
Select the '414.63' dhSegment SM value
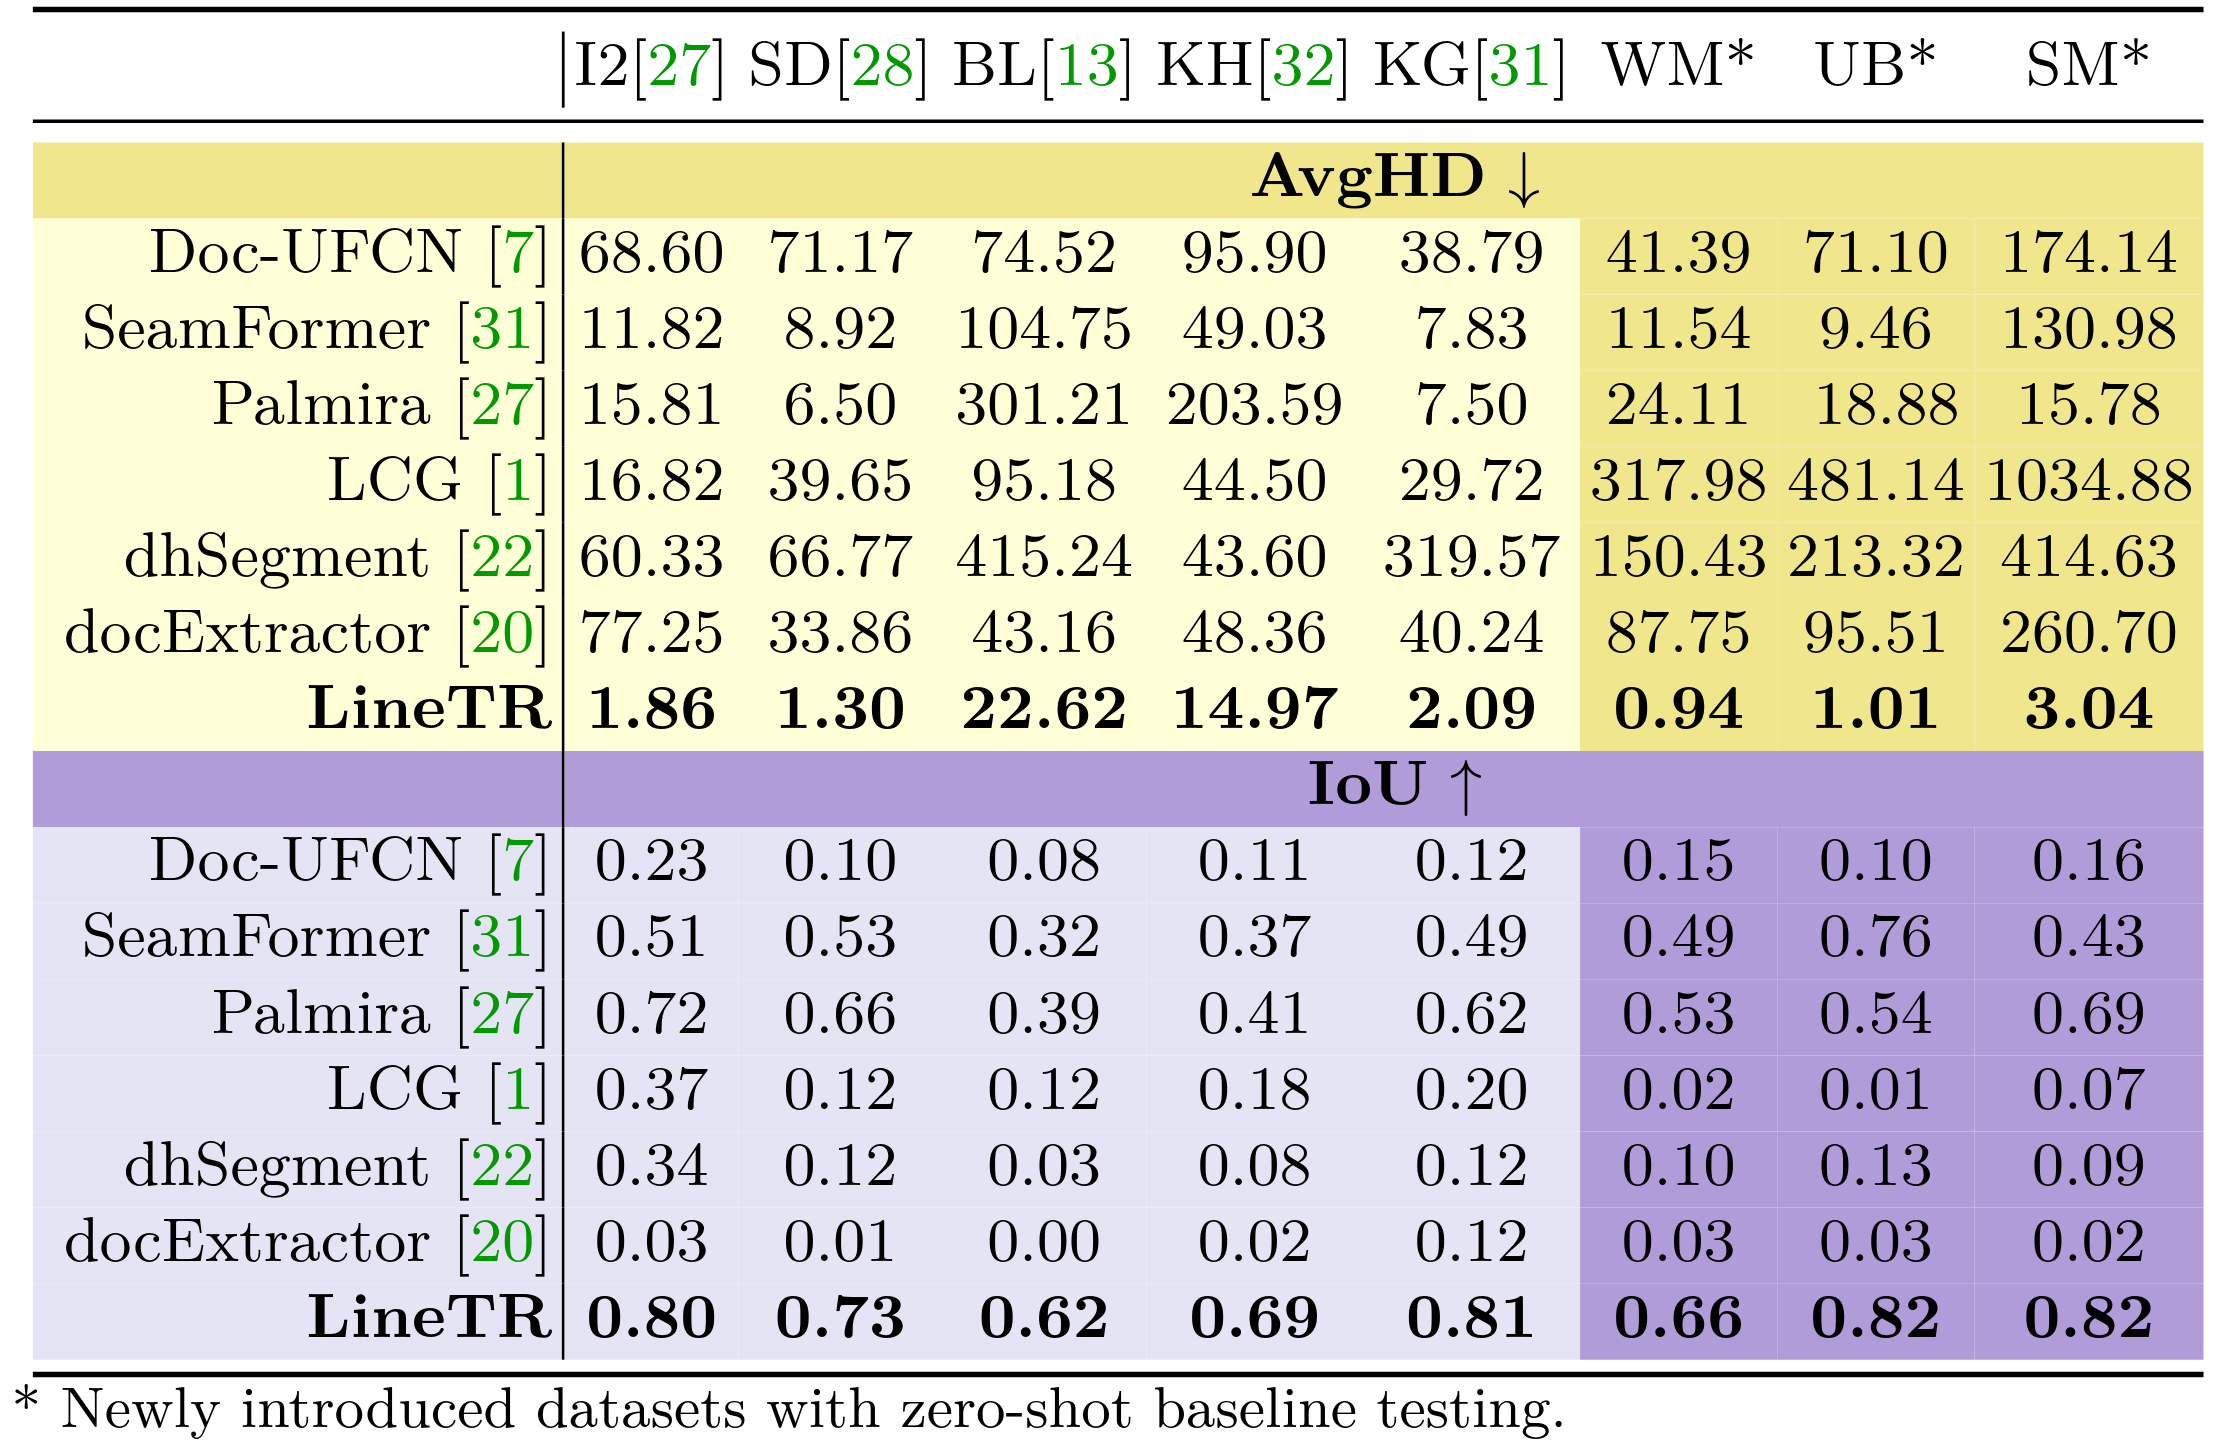(x=2088, y=557)
